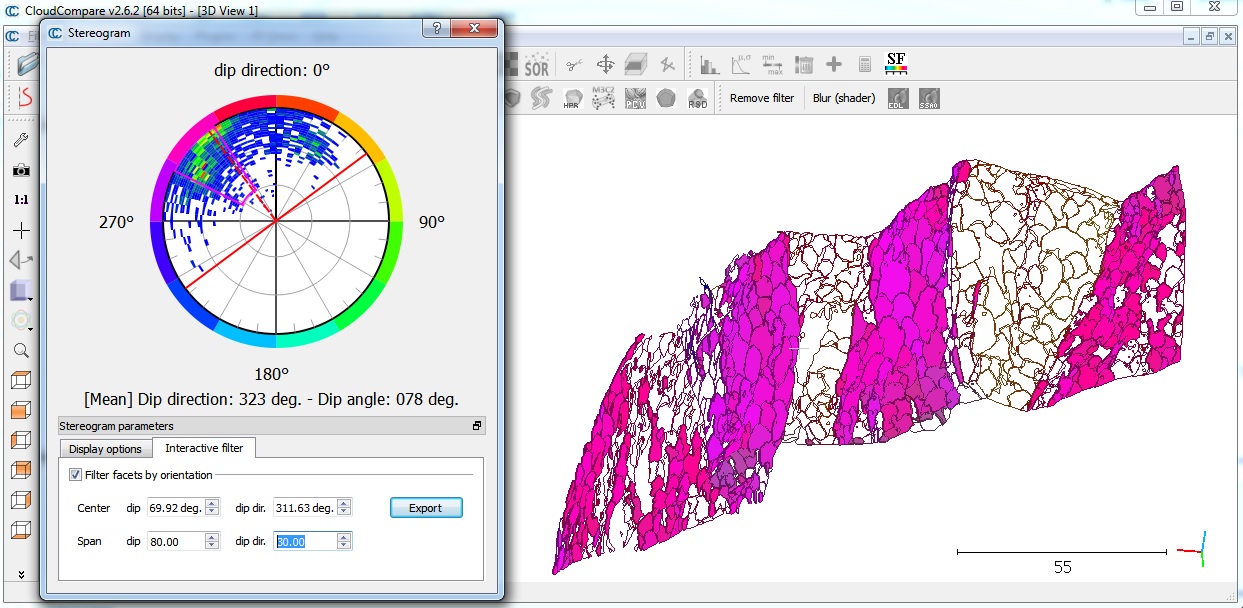Click the top cube view icon in sidebar

[x=21, y=380]
